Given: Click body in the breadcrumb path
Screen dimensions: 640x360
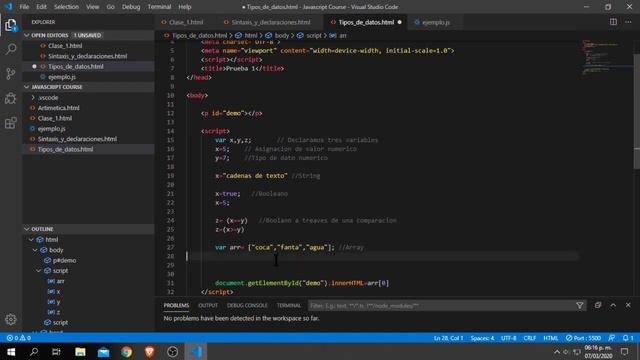Looking at the screenshot, I should point(282,36).
